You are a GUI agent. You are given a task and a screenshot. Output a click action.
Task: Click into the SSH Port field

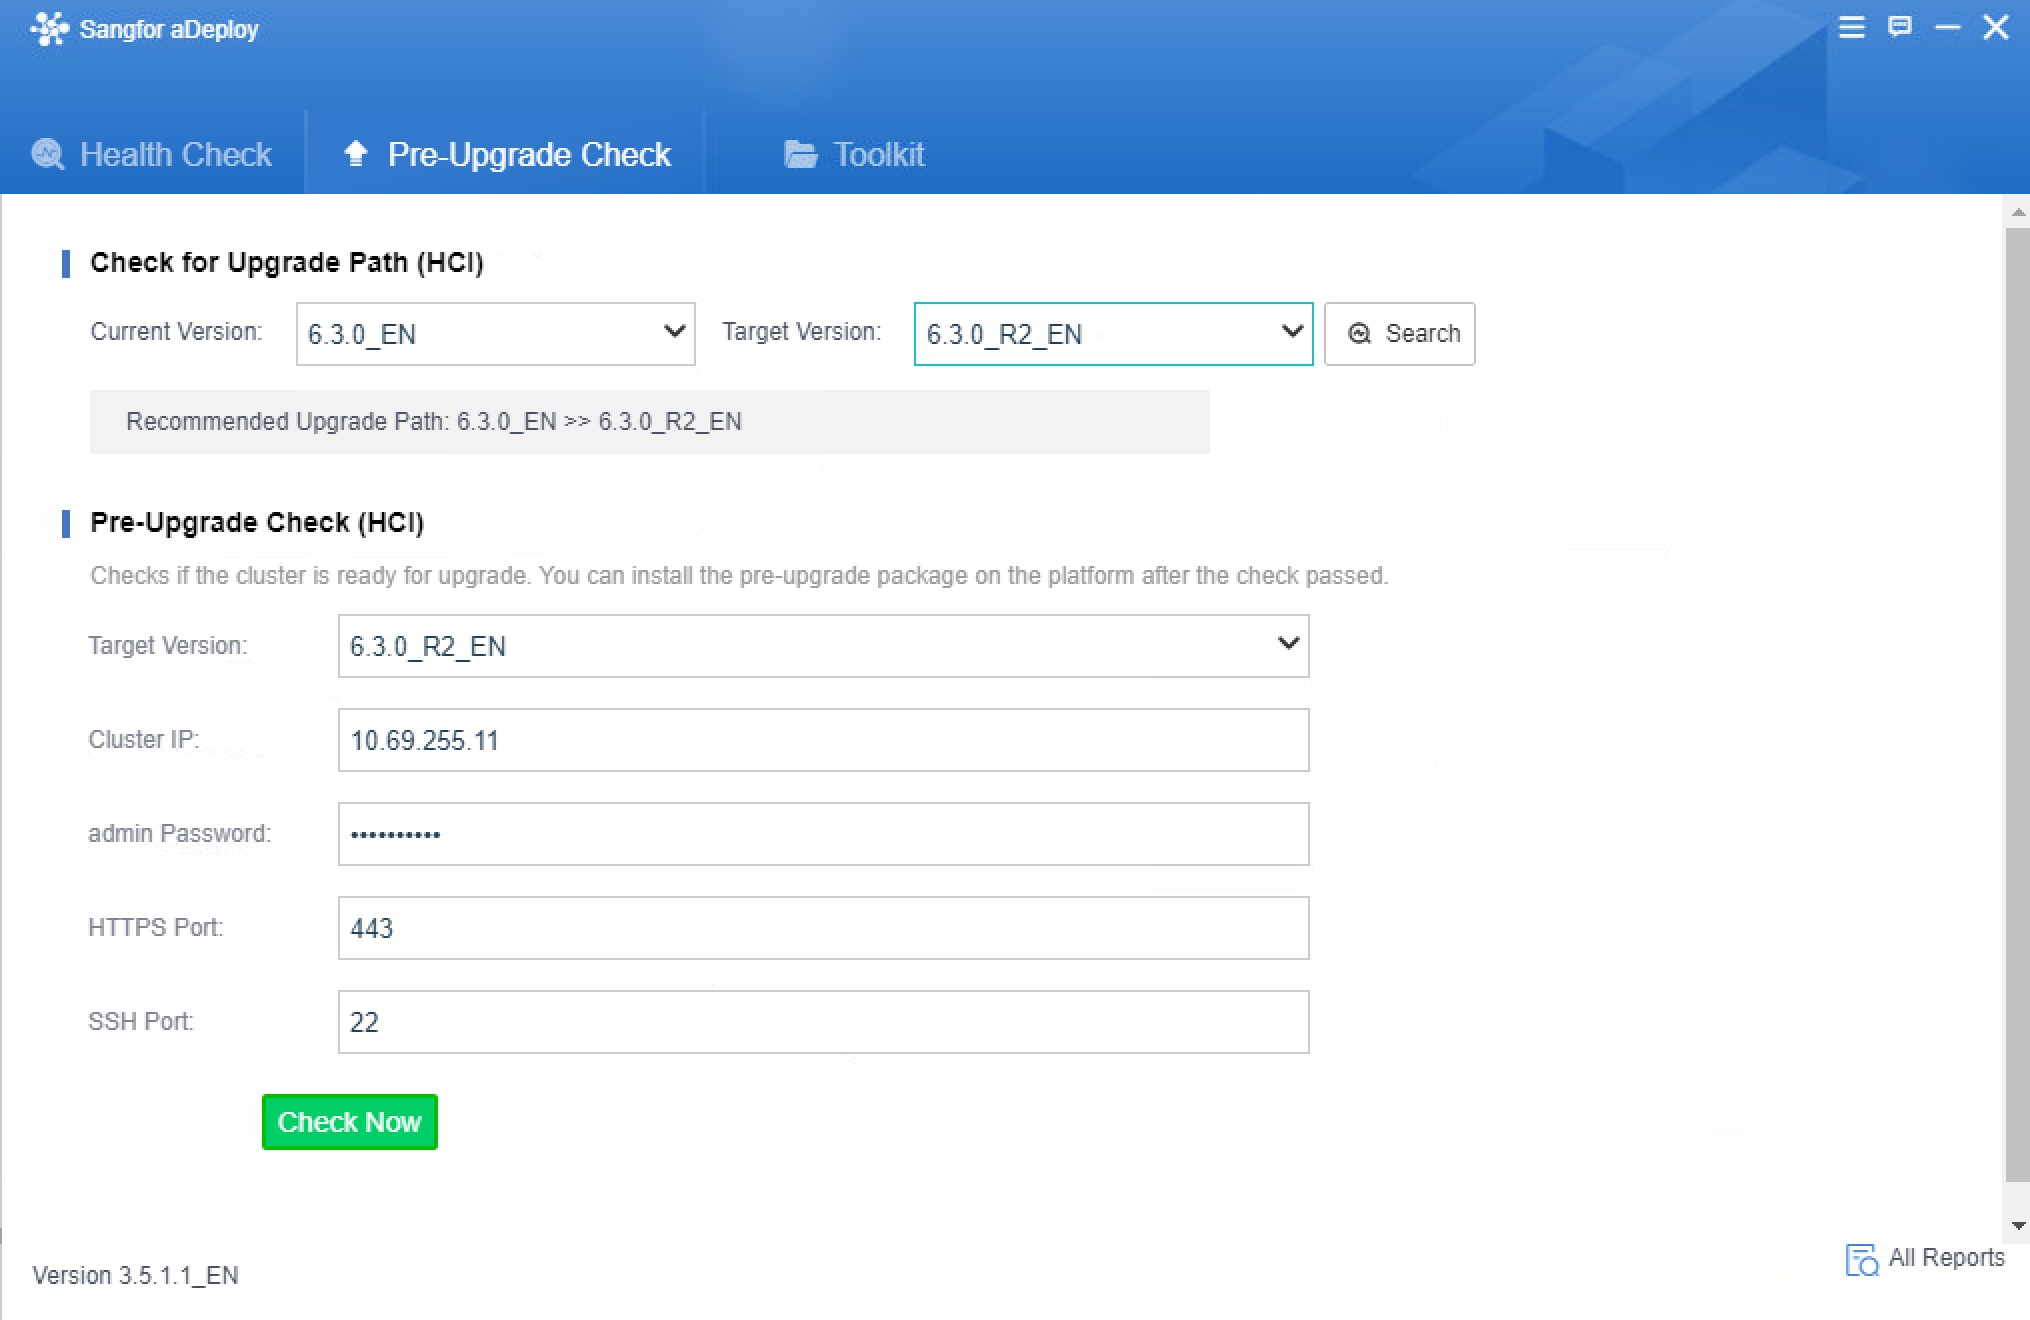point(824,1022)
